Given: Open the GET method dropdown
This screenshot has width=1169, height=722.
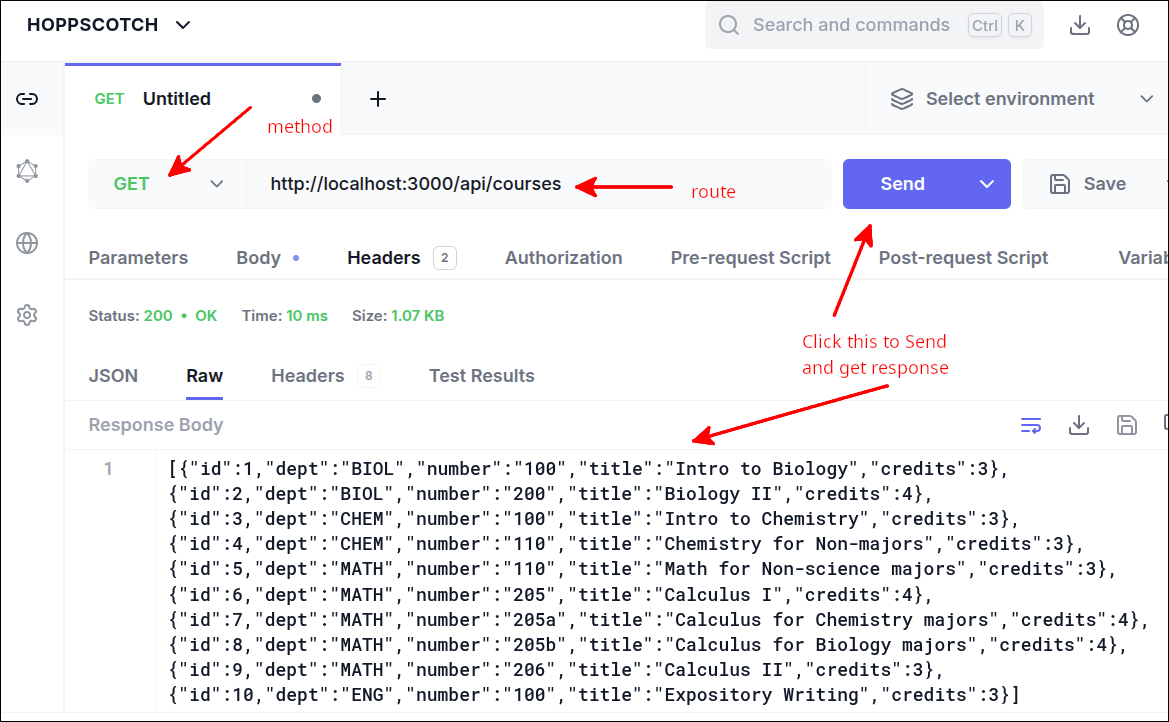Looking at the screenshot, I should (x=167, y=184).
